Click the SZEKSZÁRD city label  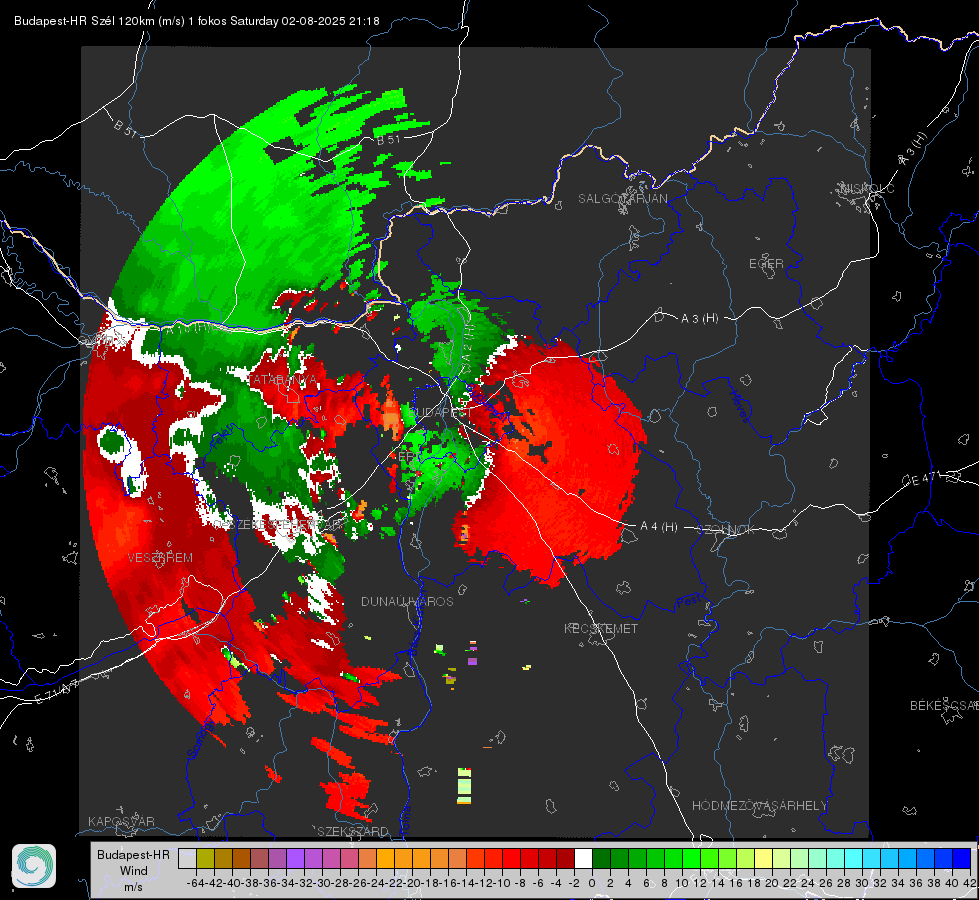[x=353, y=831]
